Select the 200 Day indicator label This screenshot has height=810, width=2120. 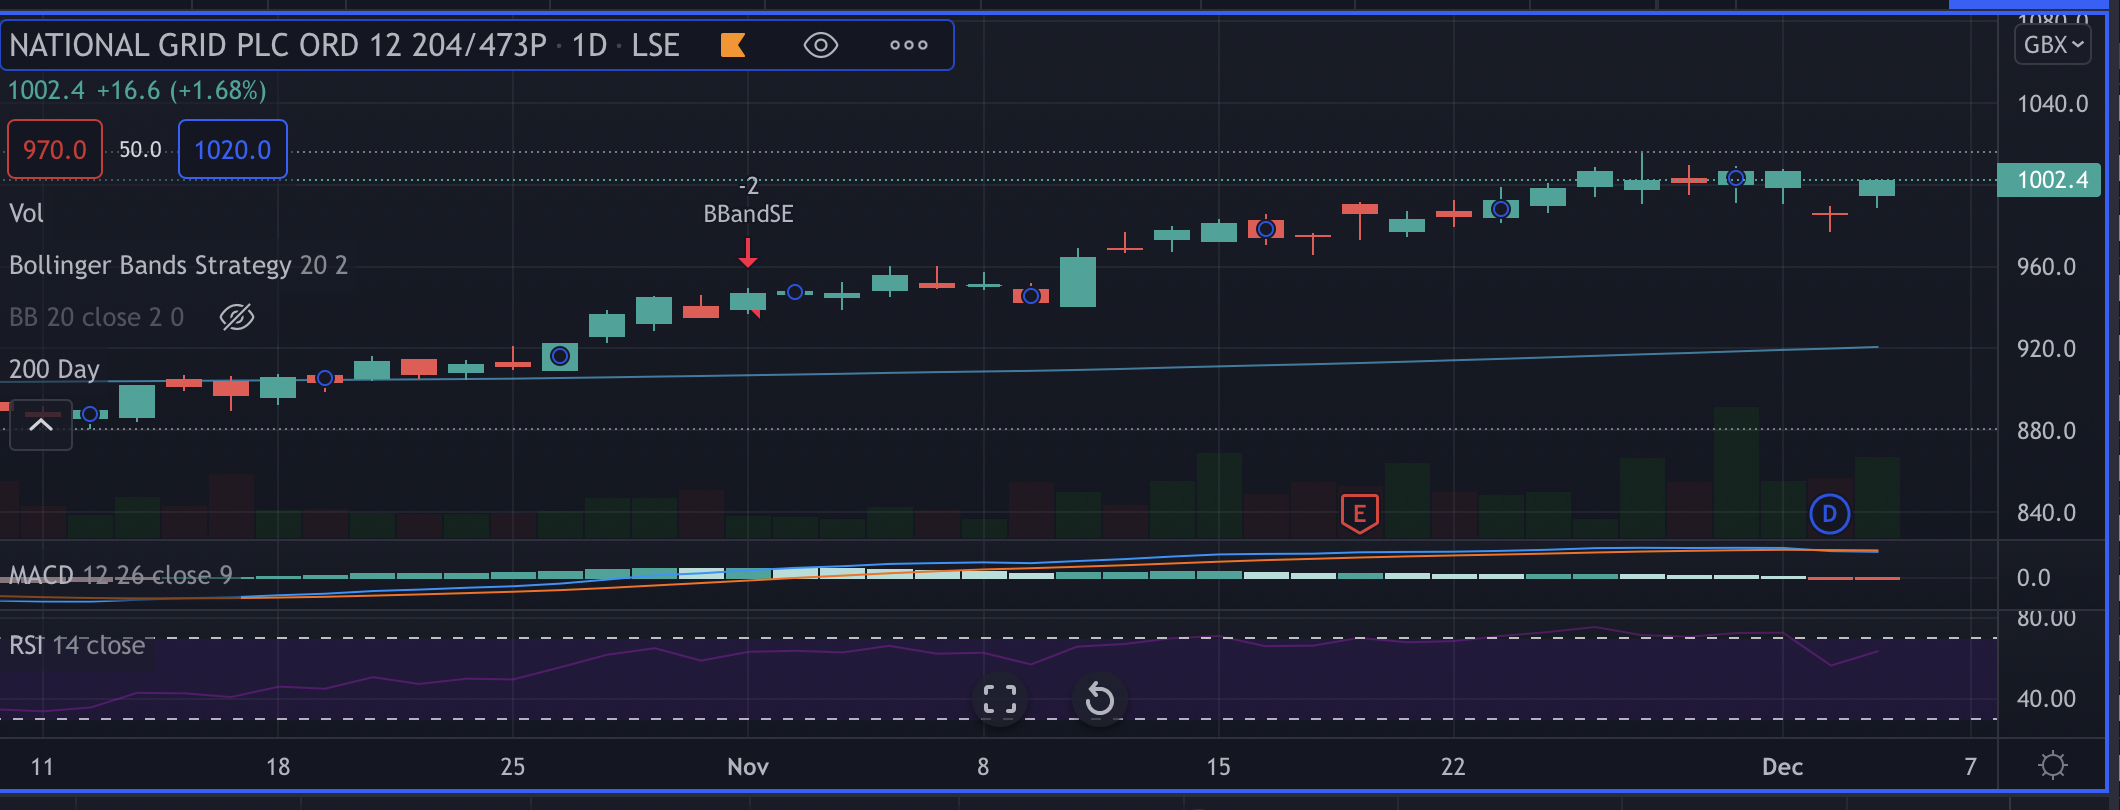[x=54, y=369]
